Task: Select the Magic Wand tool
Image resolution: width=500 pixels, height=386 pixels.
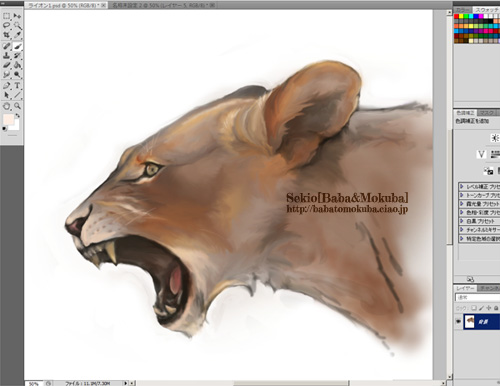Action: pos(17,25)
